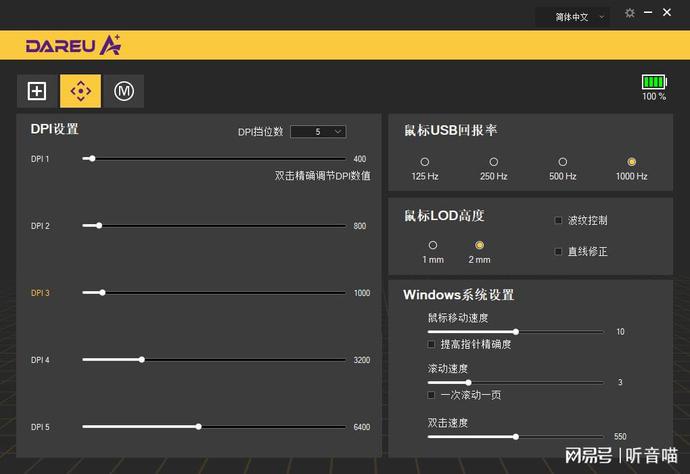Enable the 波纹控制 checkbox
The width and height of the screenshot is (690, 474).
(558, 220)
